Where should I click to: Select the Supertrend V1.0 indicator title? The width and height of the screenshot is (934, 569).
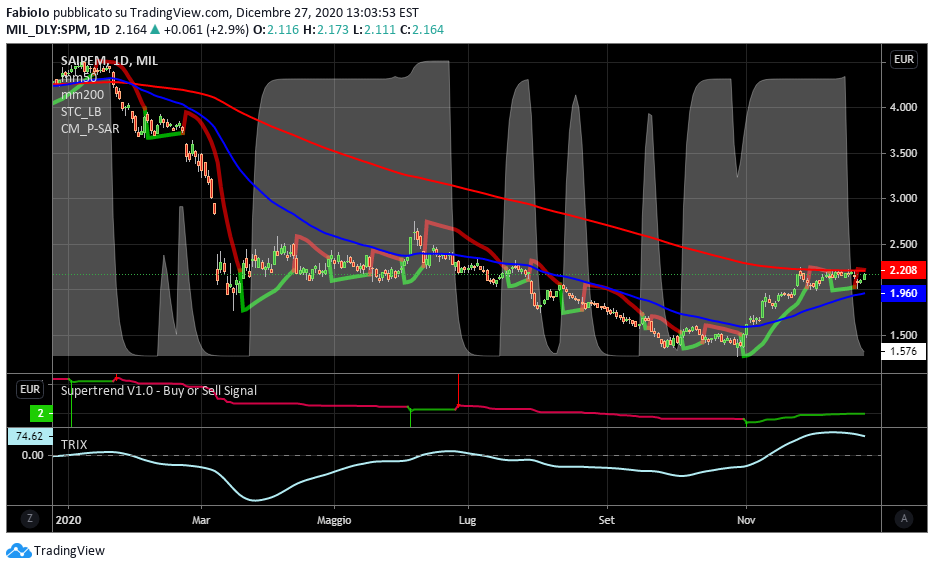coord(158,390)
